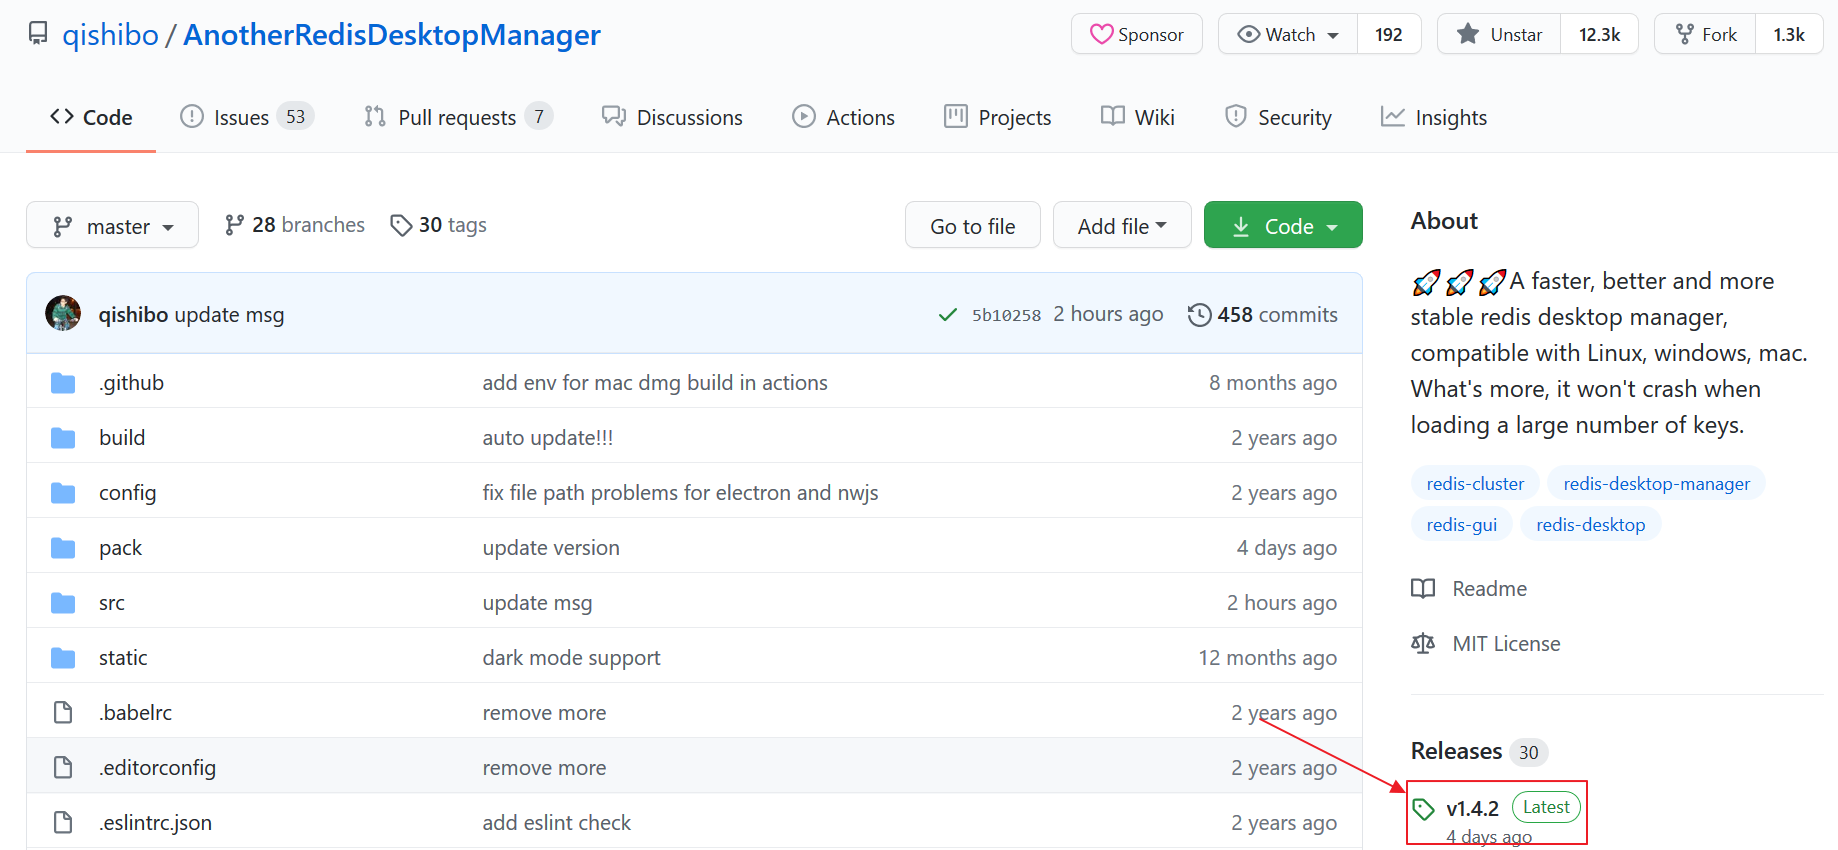Open the Add file dropdown
Viewport: 1838px width, 850px height.
pos(1121,226)
